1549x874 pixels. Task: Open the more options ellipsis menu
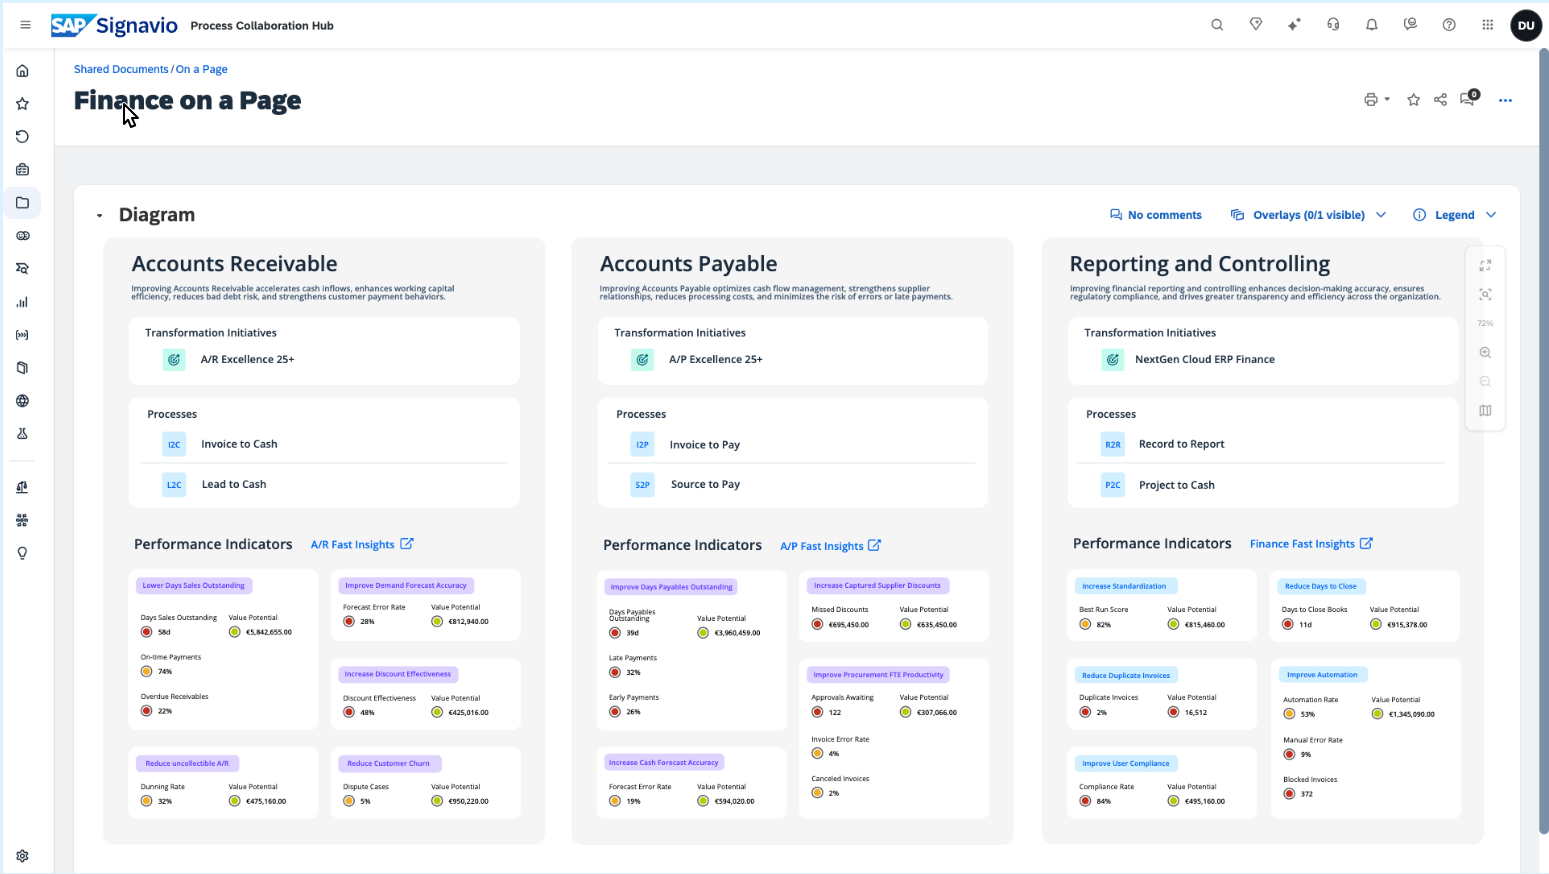[x=1505, y=100]
